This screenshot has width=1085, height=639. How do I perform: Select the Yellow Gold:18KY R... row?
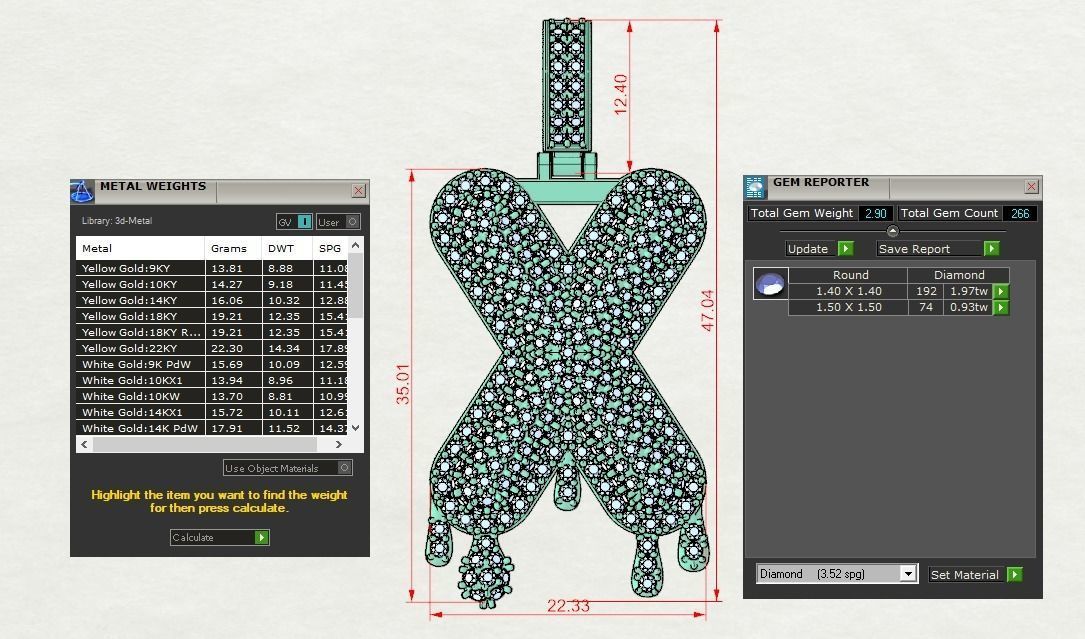212,332
